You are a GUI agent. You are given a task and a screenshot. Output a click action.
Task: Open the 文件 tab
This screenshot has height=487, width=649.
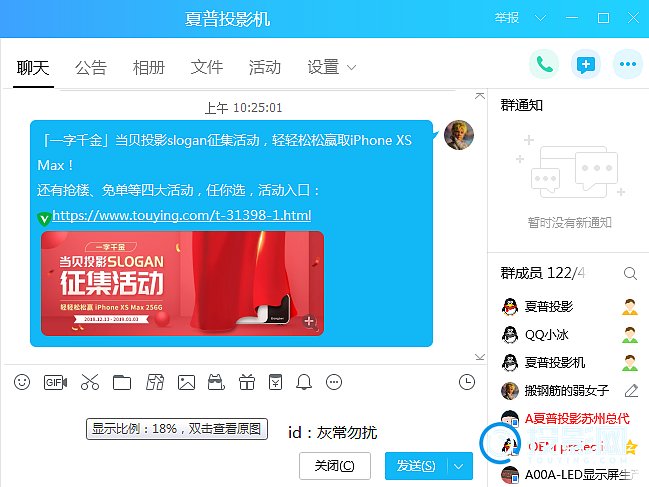coord(207,67)
